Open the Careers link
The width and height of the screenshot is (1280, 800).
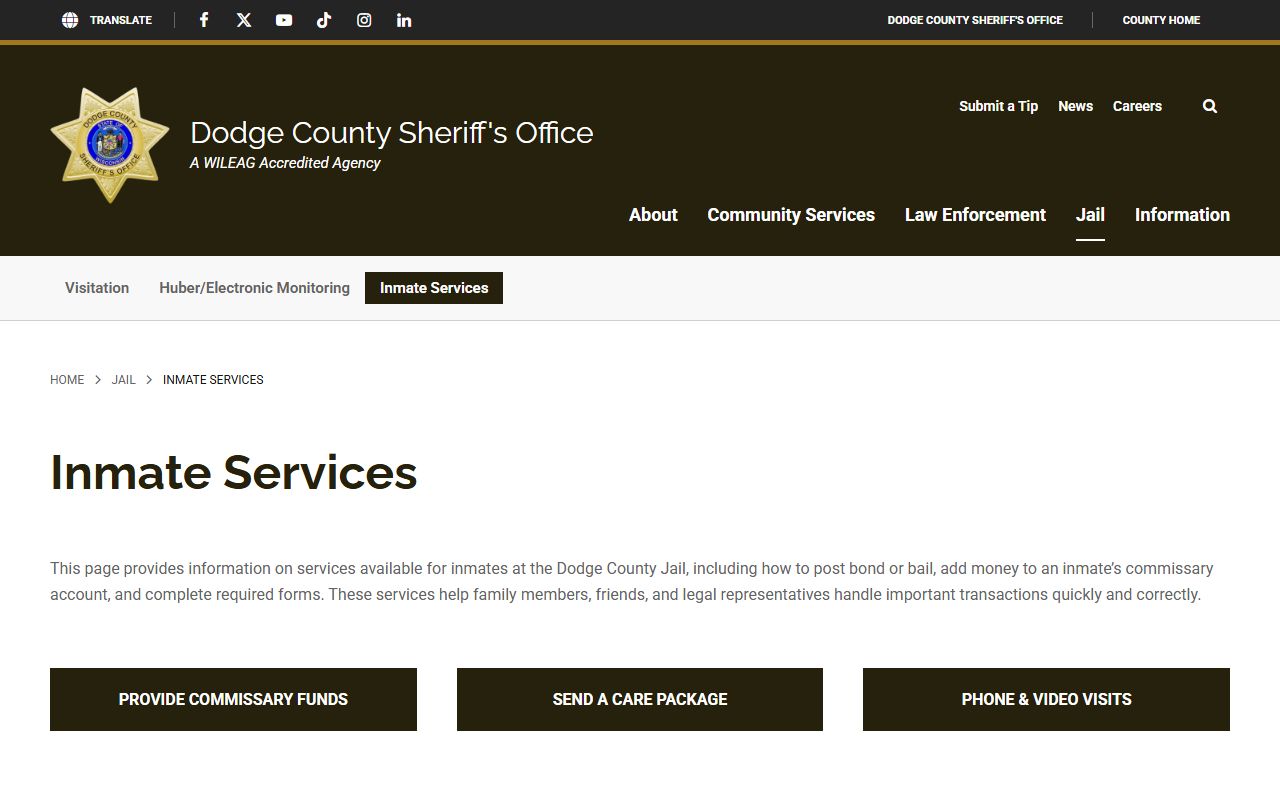[1137, 106]
